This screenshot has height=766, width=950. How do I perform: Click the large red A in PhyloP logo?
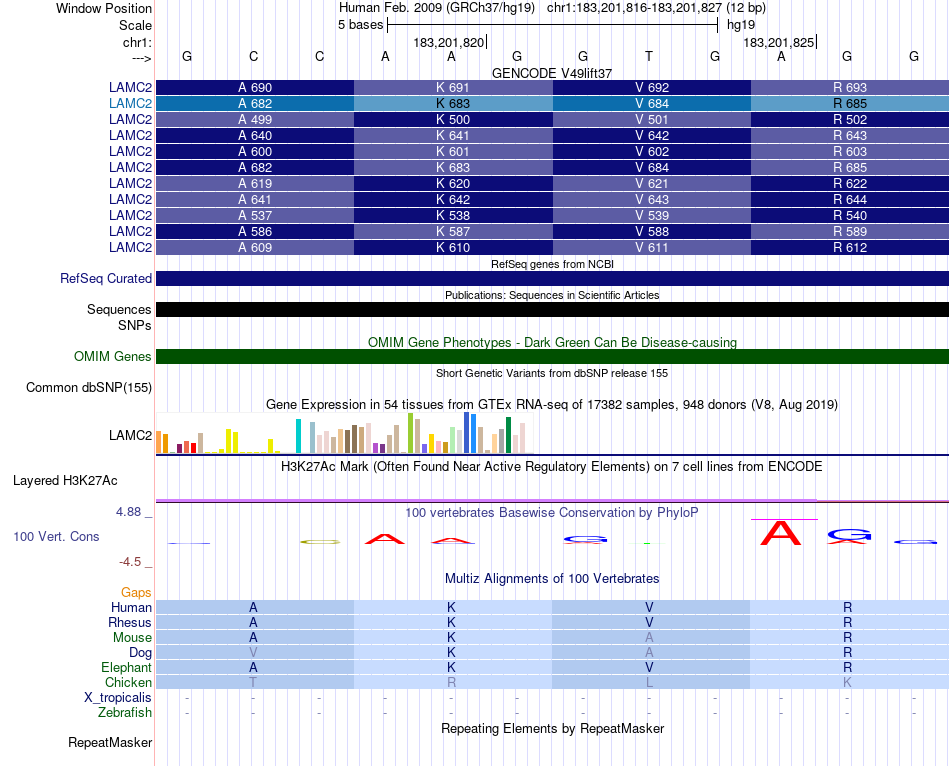tap(781, 533)
